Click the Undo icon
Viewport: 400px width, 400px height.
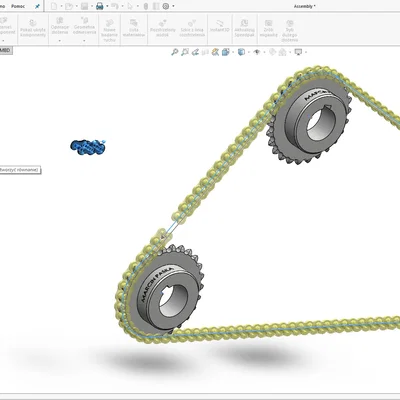(115, 6)
